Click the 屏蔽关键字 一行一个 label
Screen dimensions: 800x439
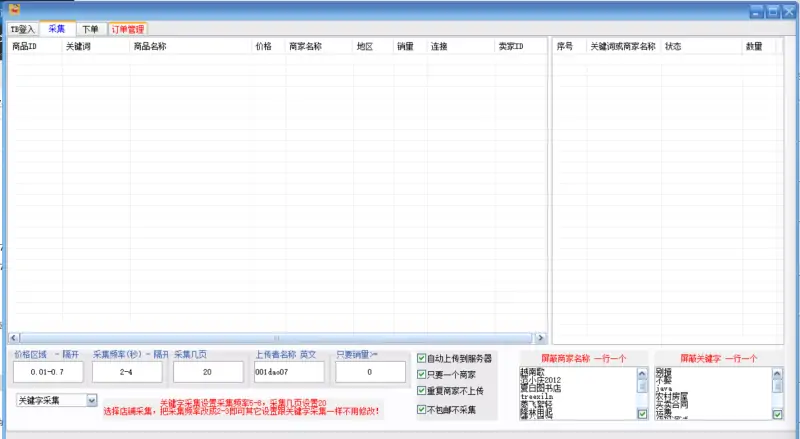click(x=719, y=359)
